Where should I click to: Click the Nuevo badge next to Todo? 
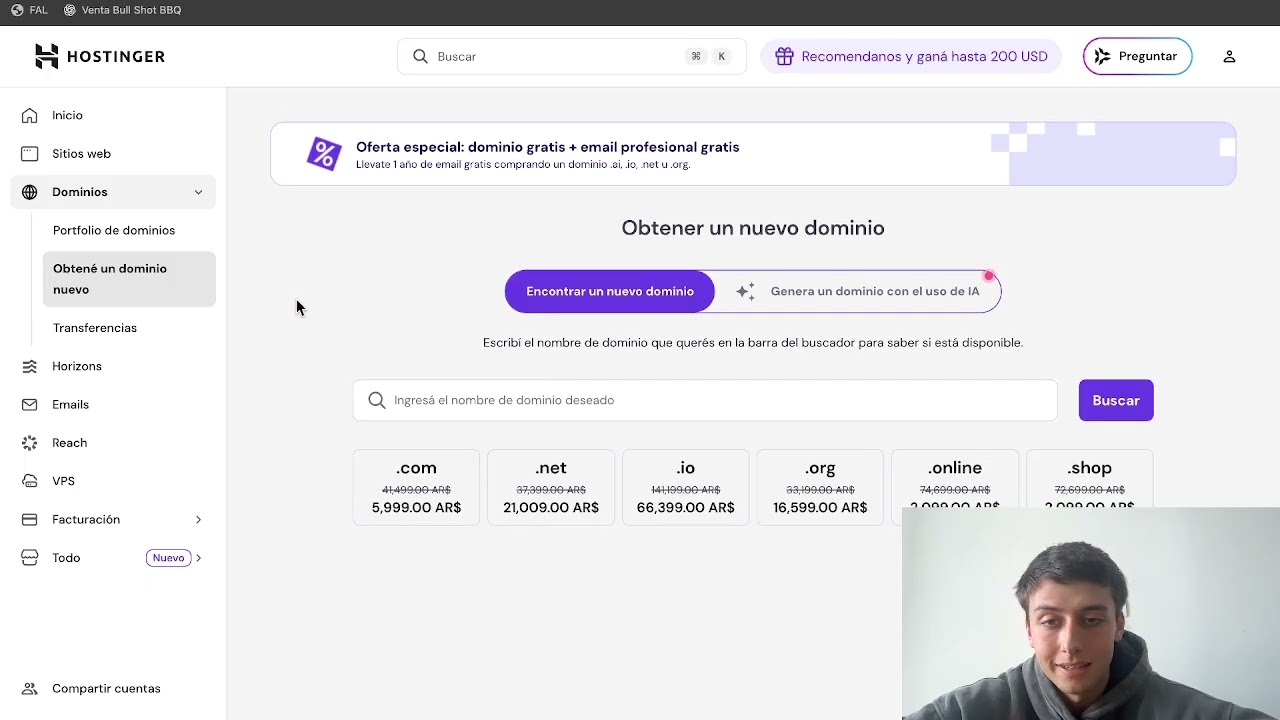pos(168,558)
